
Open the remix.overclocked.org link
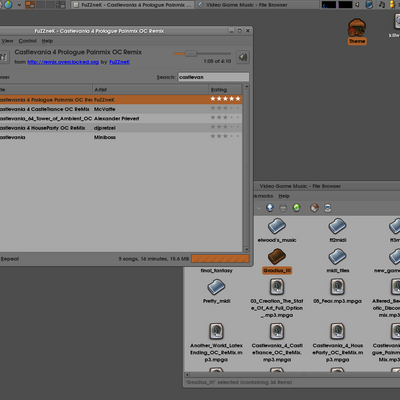tap(63, 62)
